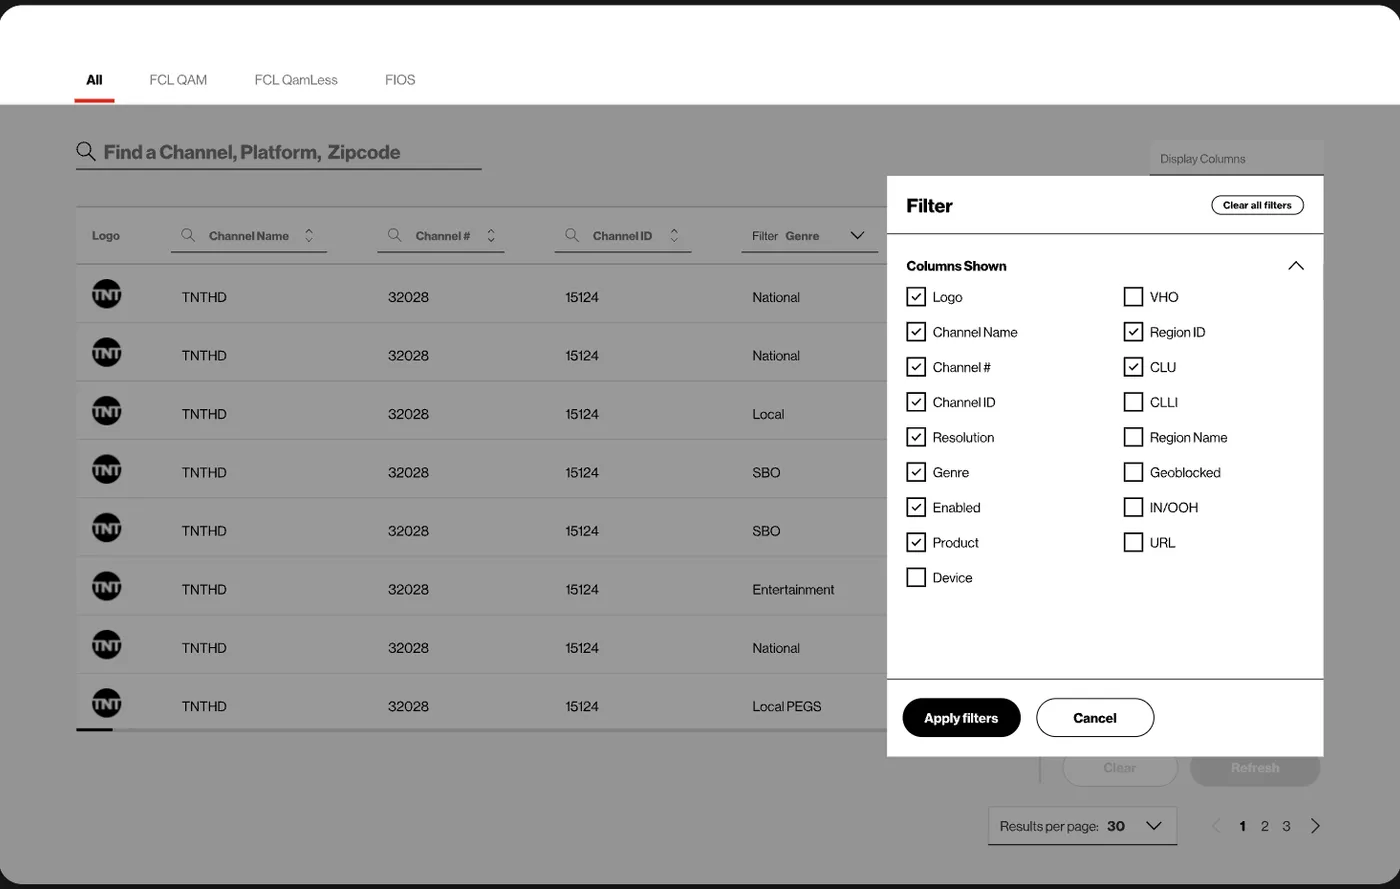1400x889 pixels.
Task: Check the CLLI checkbox
Action: 1133,402
